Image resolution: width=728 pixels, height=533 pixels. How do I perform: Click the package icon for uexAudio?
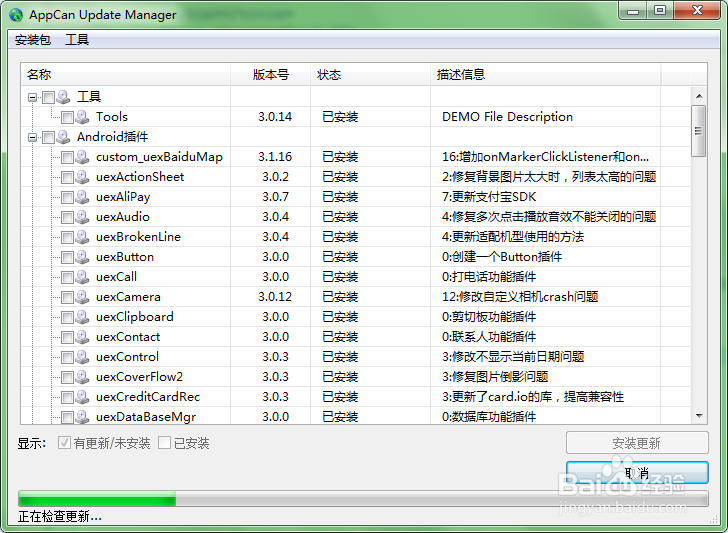82,217
